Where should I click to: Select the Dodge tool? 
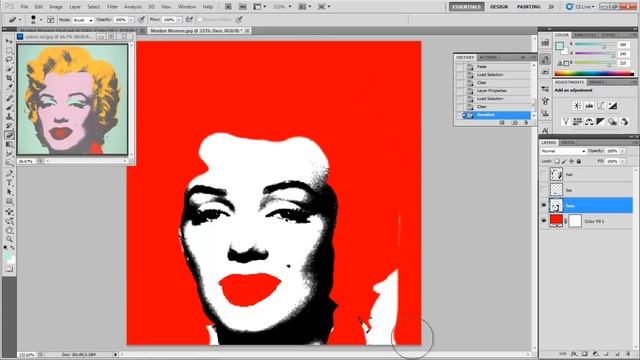pyautogui.click(x=9, y=163)
